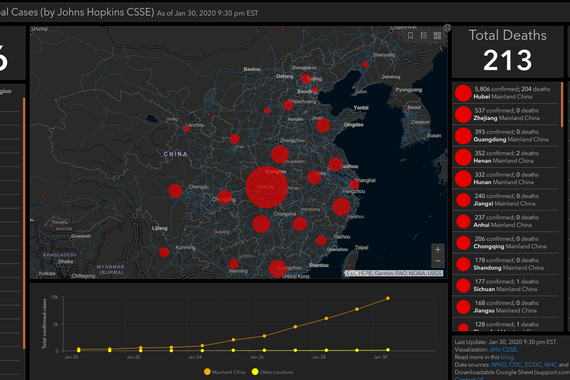Click the orange scrollbar of the deaths list
This screenshot has height=380, width=570.
[562, 105]
